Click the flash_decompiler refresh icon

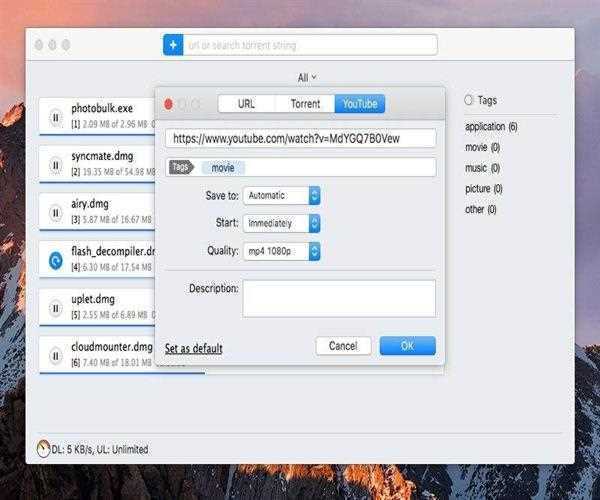[x=55, y=259]
